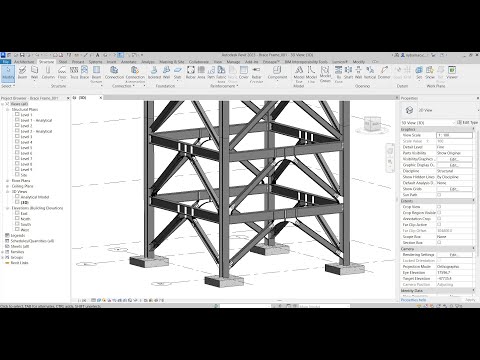This screenshot has width=480, height=360.
Task: Pick the structural Beam tool
Action: [x=22, y=72]
